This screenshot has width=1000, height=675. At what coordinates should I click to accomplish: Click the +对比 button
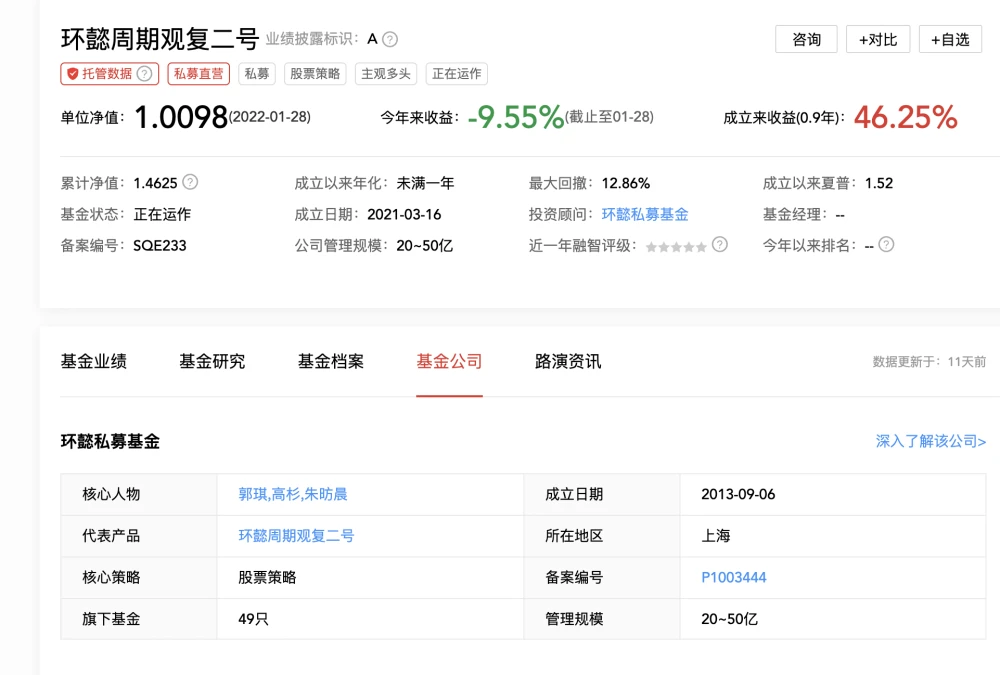pyautogui.click(x=878, y=40)
